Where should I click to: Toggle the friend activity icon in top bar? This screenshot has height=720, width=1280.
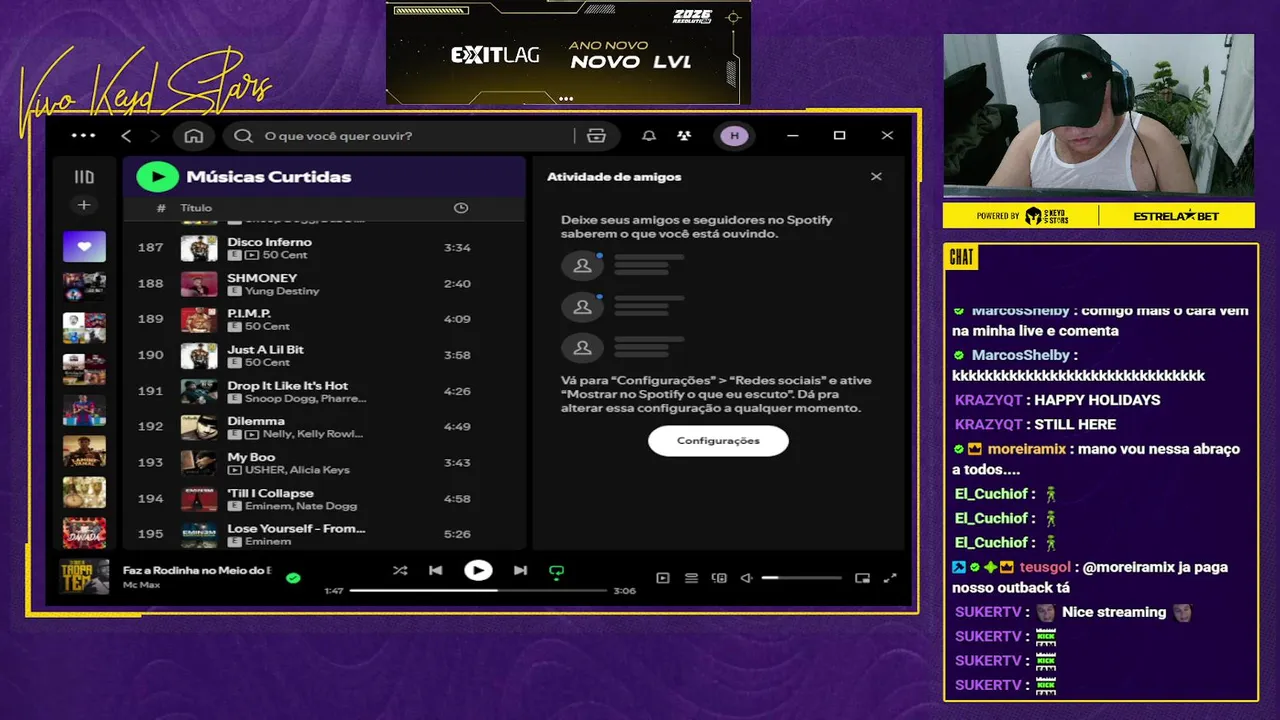(684, 136)
